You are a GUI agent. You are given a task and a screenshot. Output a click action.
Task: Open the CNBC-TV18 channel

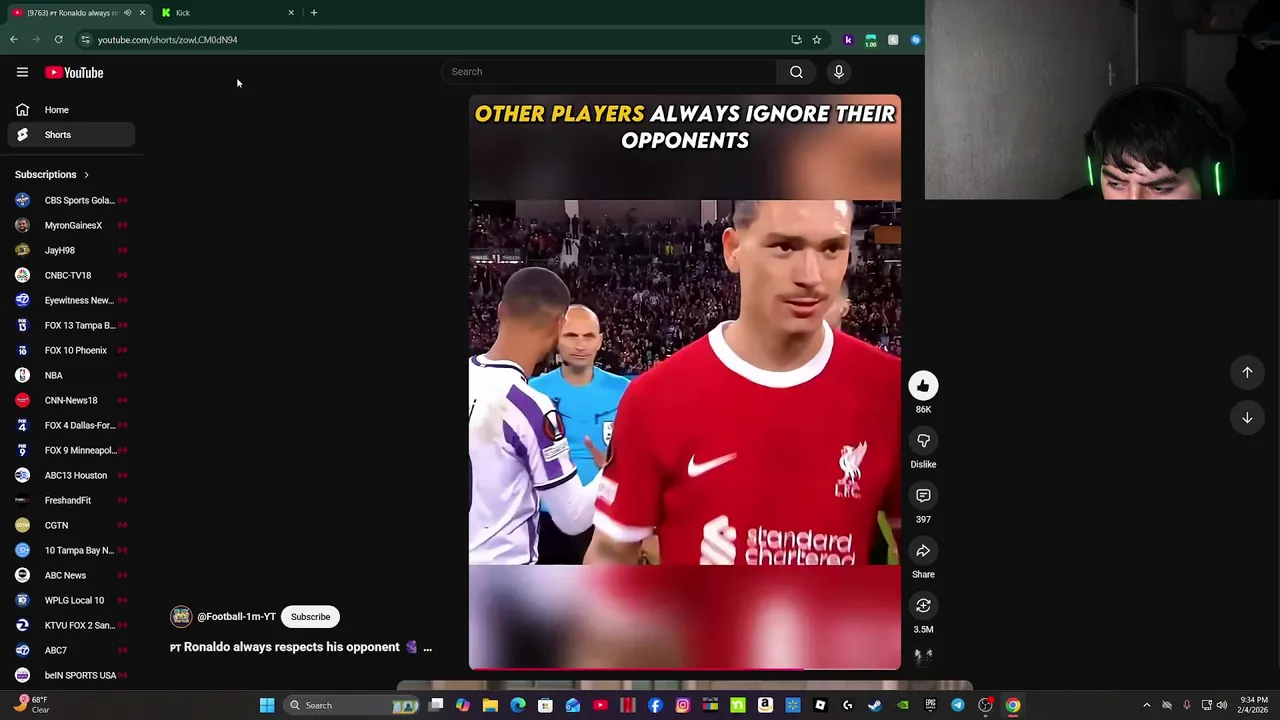pyautogui.click(x=70, y=275)
